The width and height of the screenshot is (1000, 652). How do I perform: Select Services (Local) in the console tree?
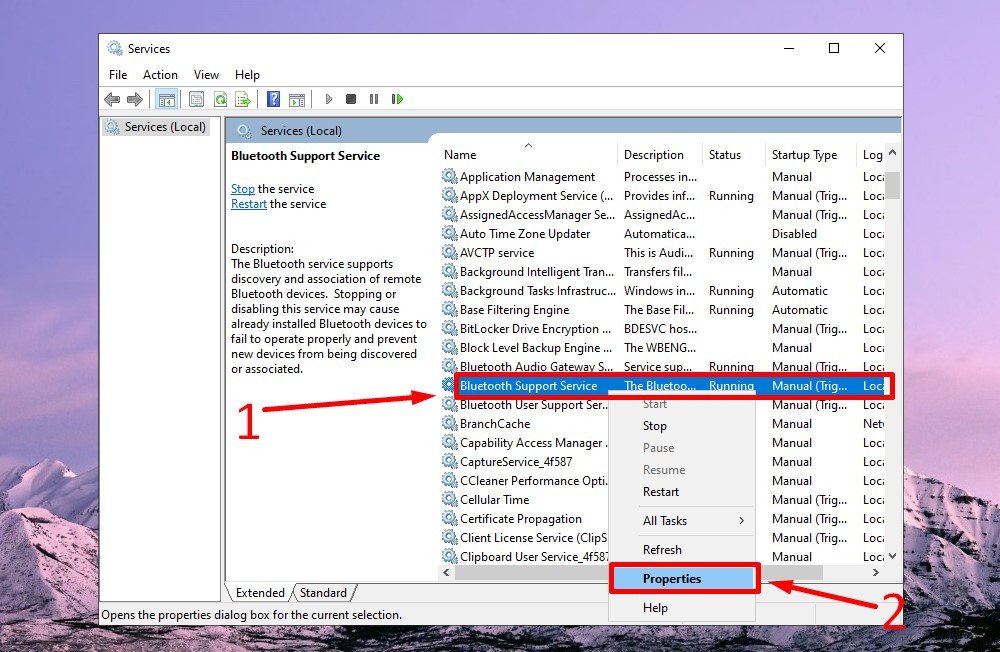[165, 127]
